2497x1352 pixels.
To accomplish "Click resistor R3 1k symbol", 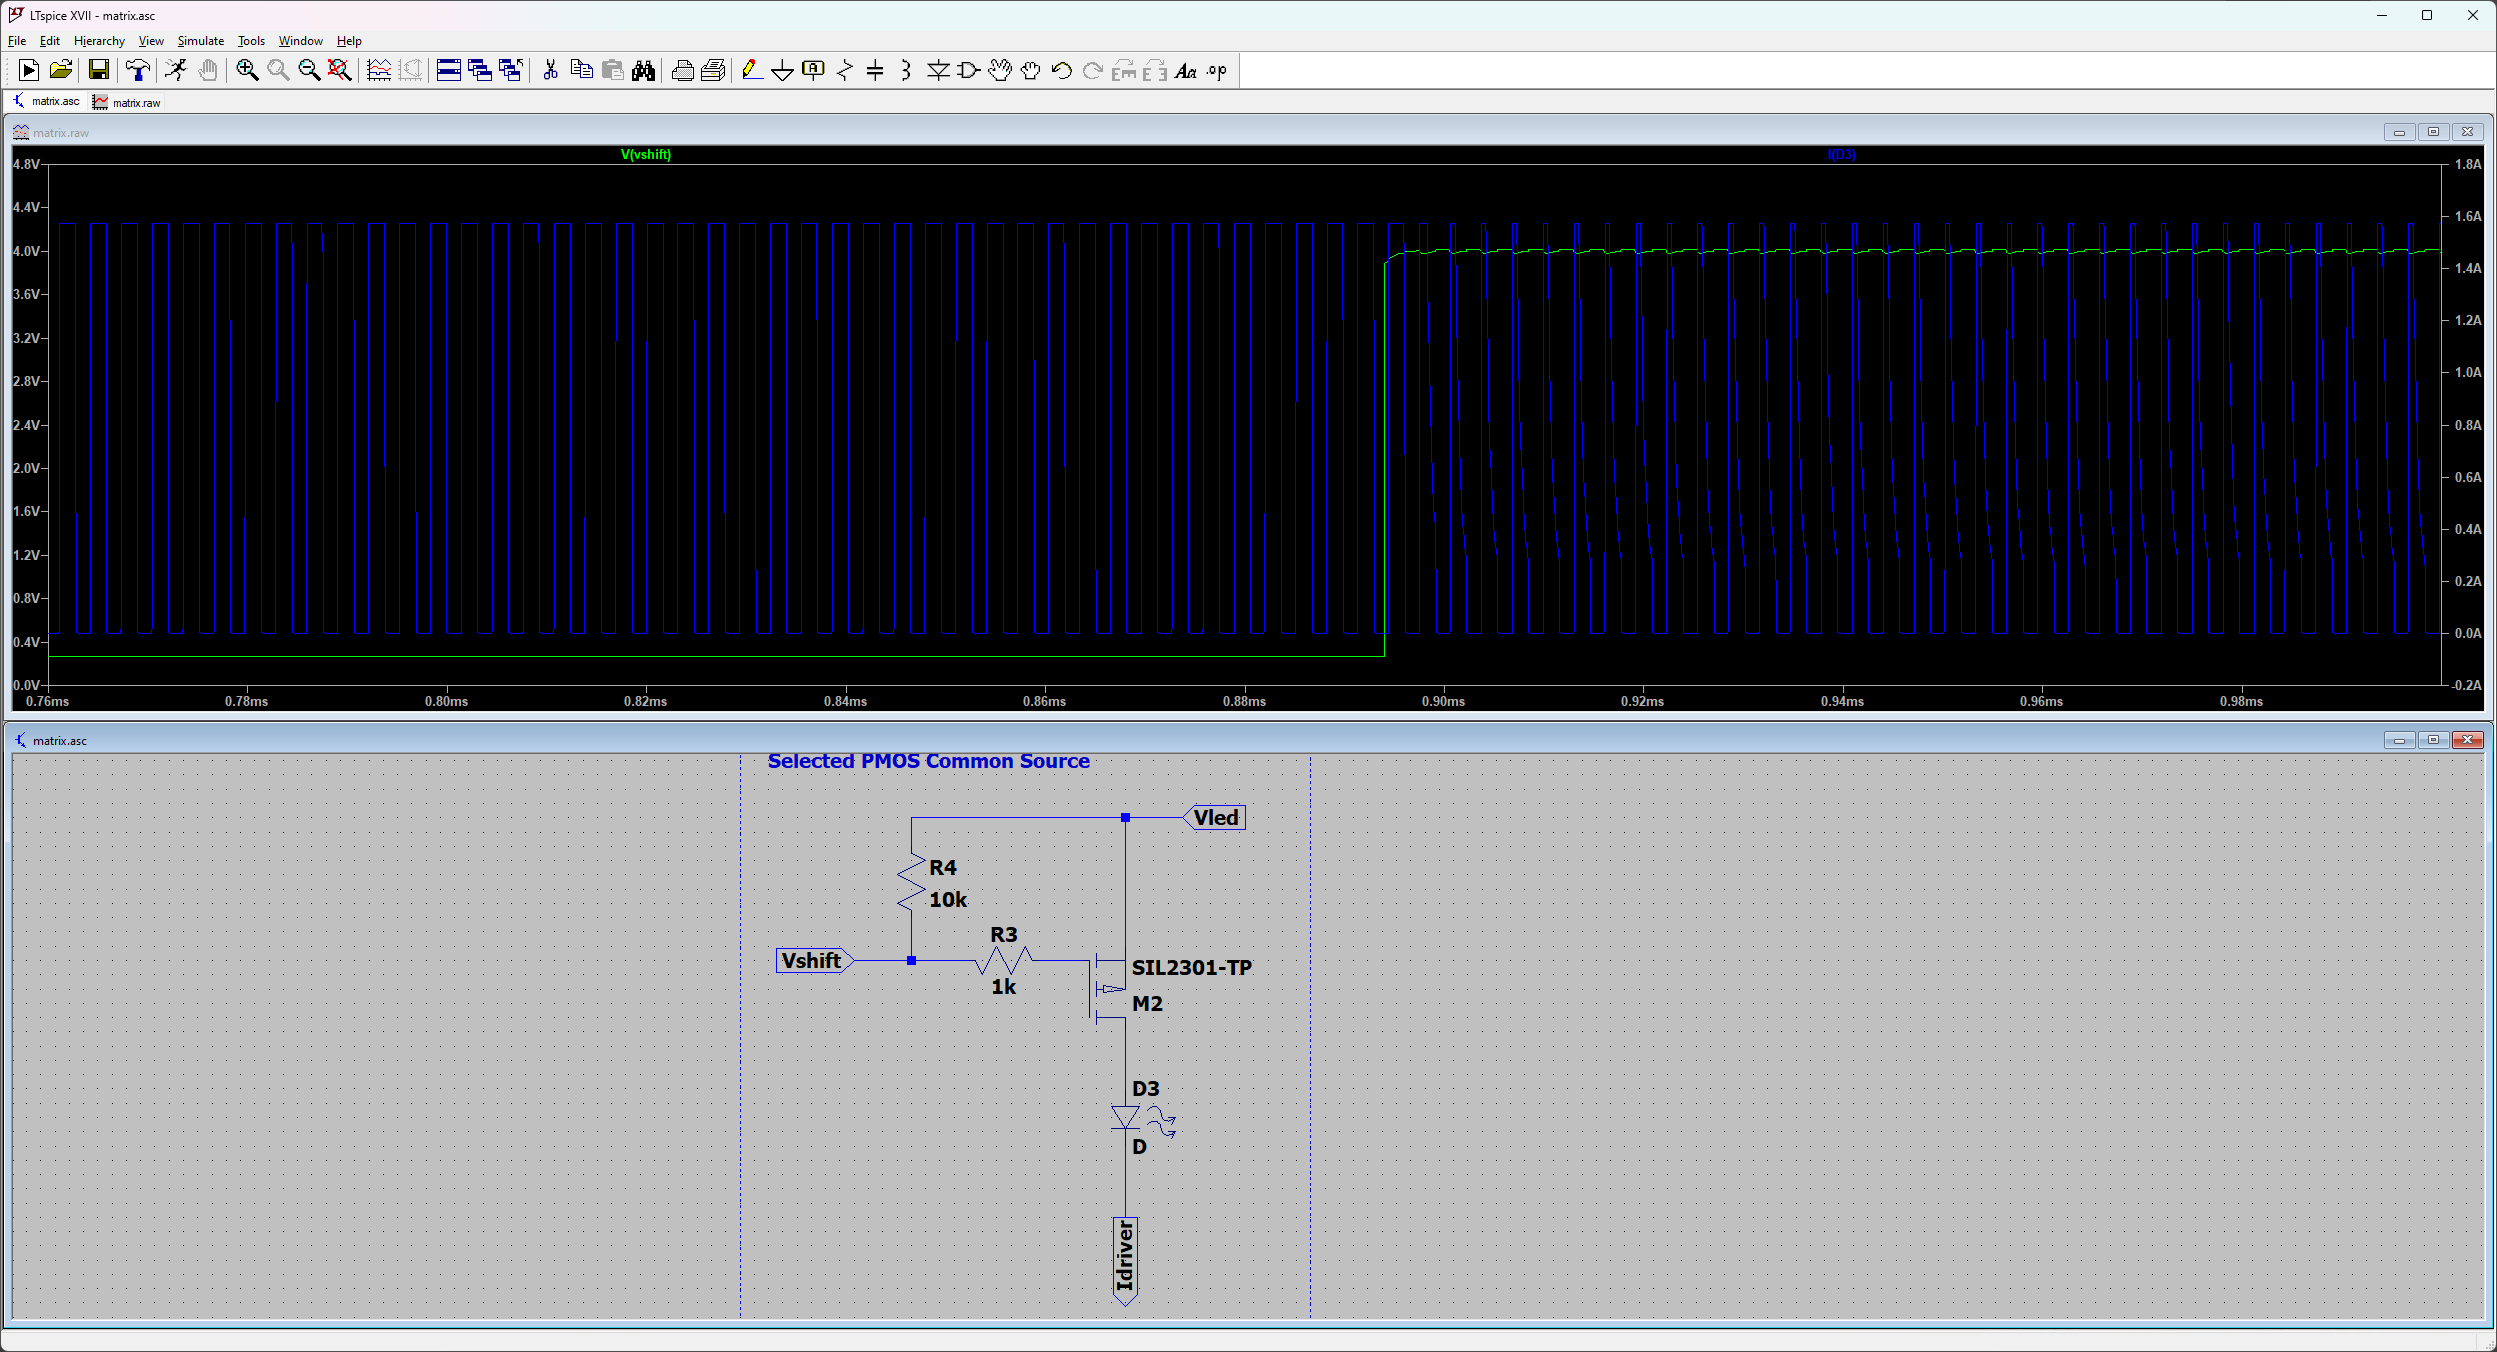I will click(1003, 961).
